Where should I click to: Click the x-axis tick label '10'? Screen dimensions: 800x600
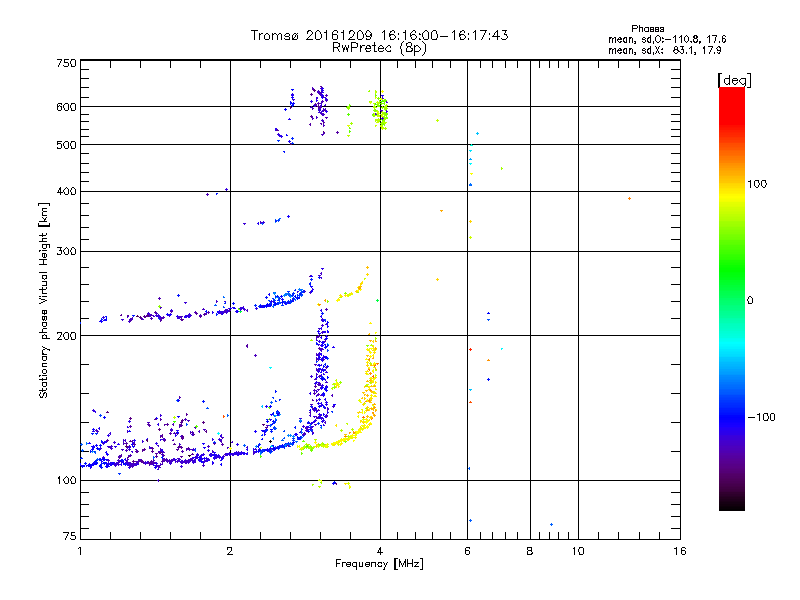pos(578,551)
